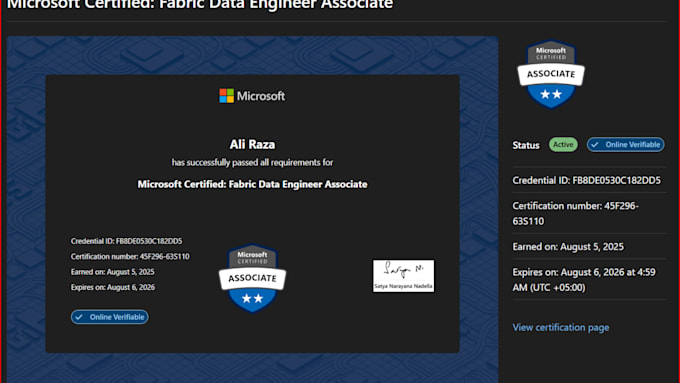Click the 'has successfully passed all requirements for' text
The height and width of the screenshot is (383, 680).
click(x=252, y=162)
